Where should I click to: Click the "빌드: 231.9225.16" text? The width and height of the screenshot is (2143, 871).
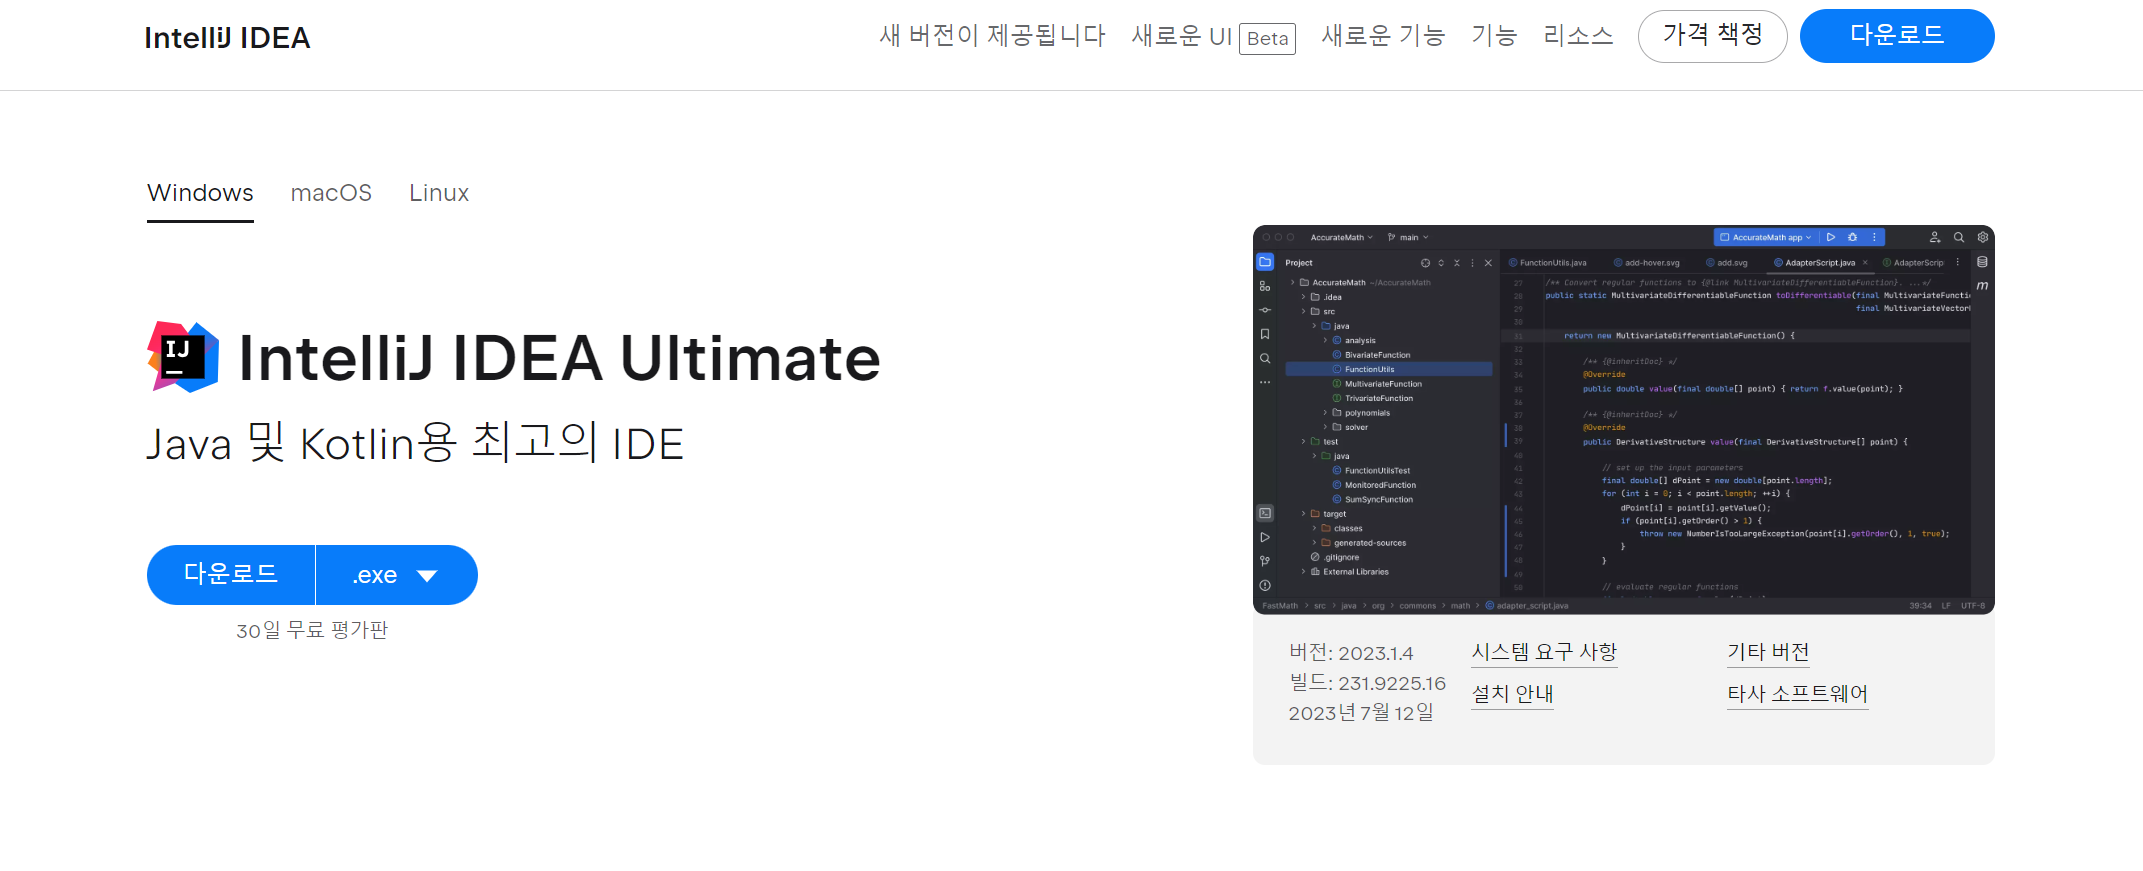(x=1367, y=683)
